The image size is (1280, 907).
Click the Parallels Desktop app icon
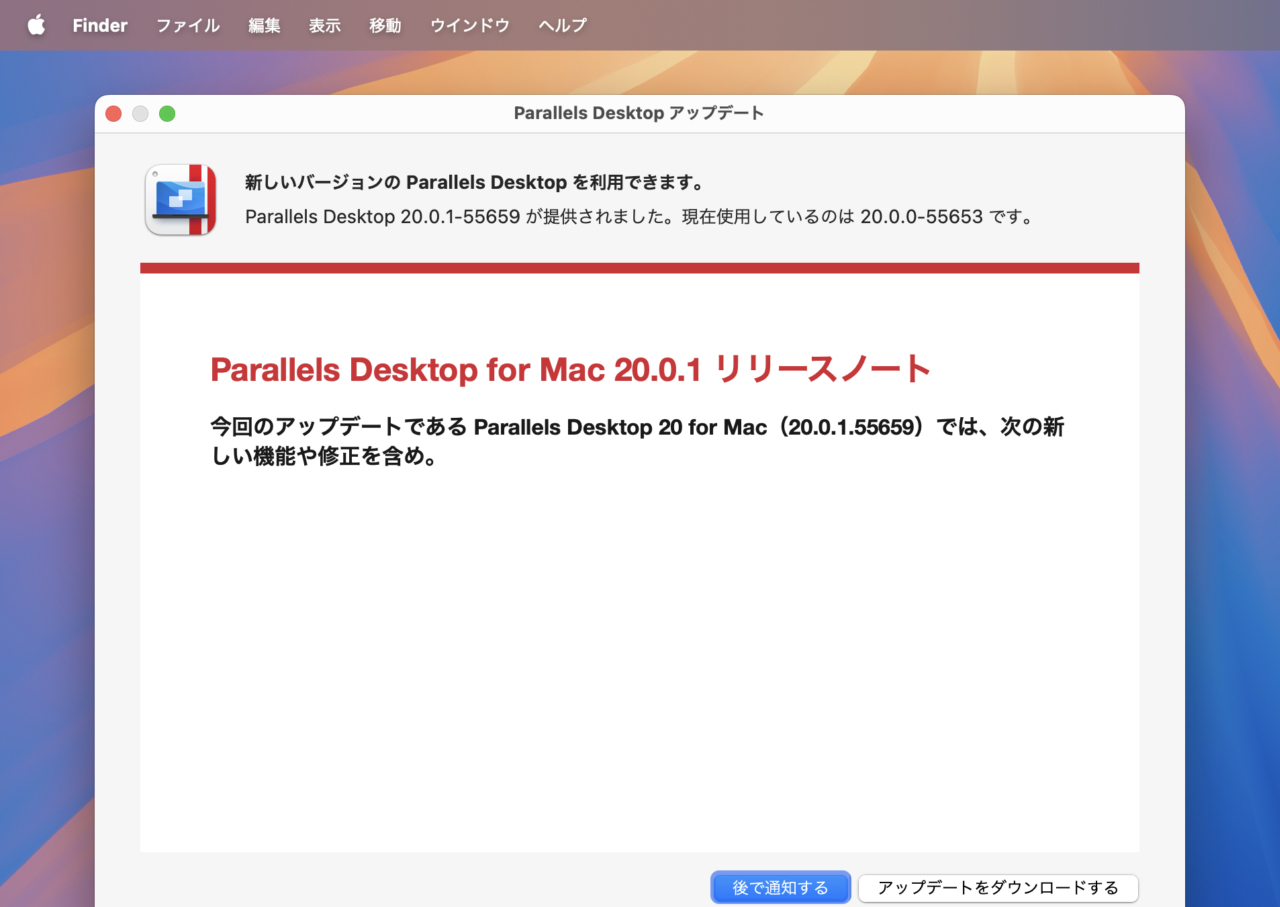point(181,200)
